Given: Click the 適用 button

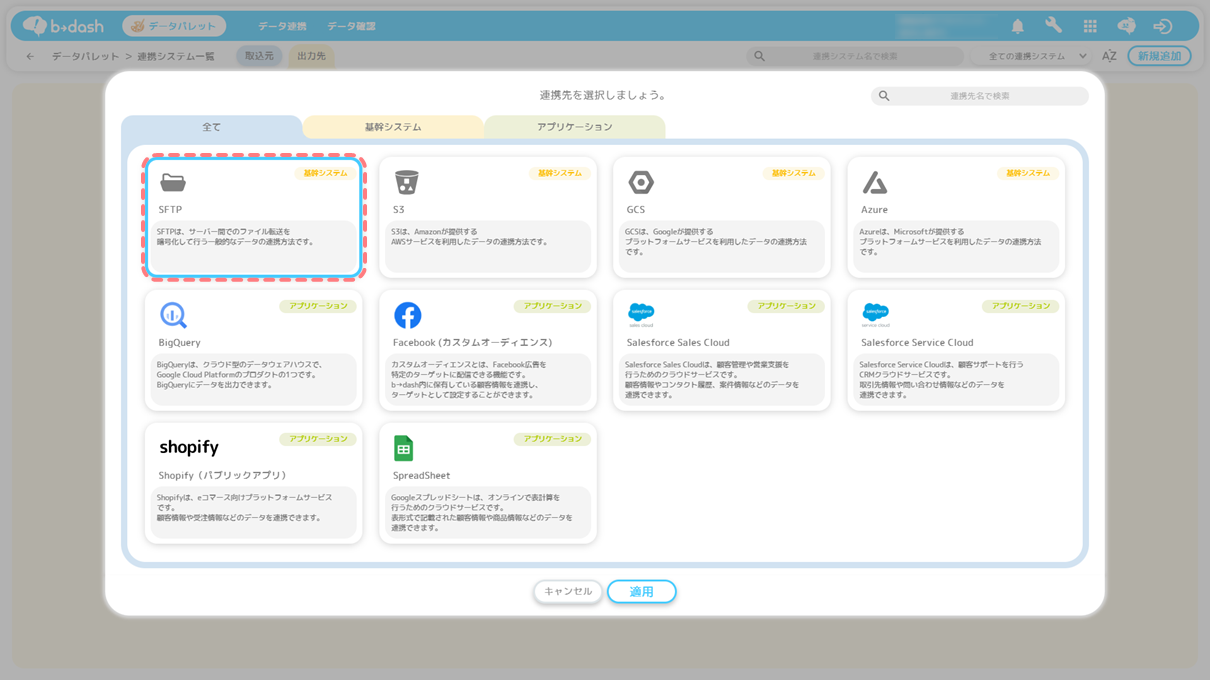Looking at the screenshot, I should (641, 591).
